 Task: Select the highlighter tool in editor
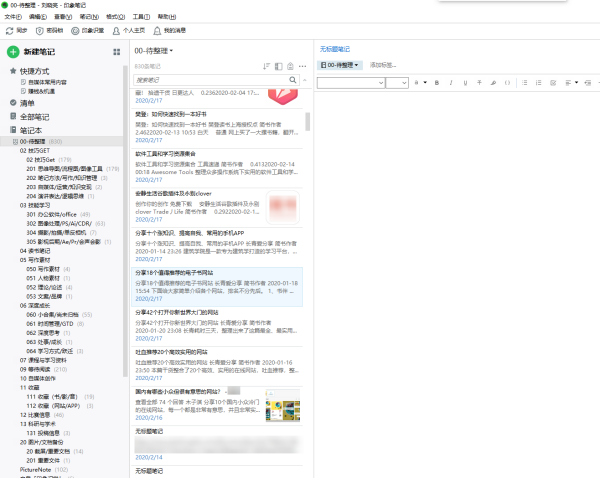[x=493, y=83]
